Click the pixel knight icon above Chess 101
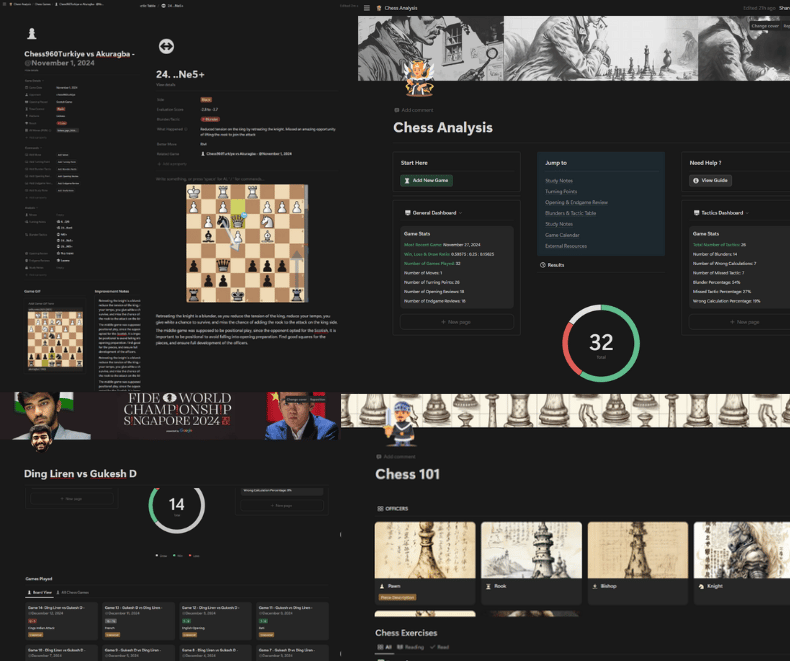Screen dimensions: 790x661 pyautogui.click(x=401, y=424)
